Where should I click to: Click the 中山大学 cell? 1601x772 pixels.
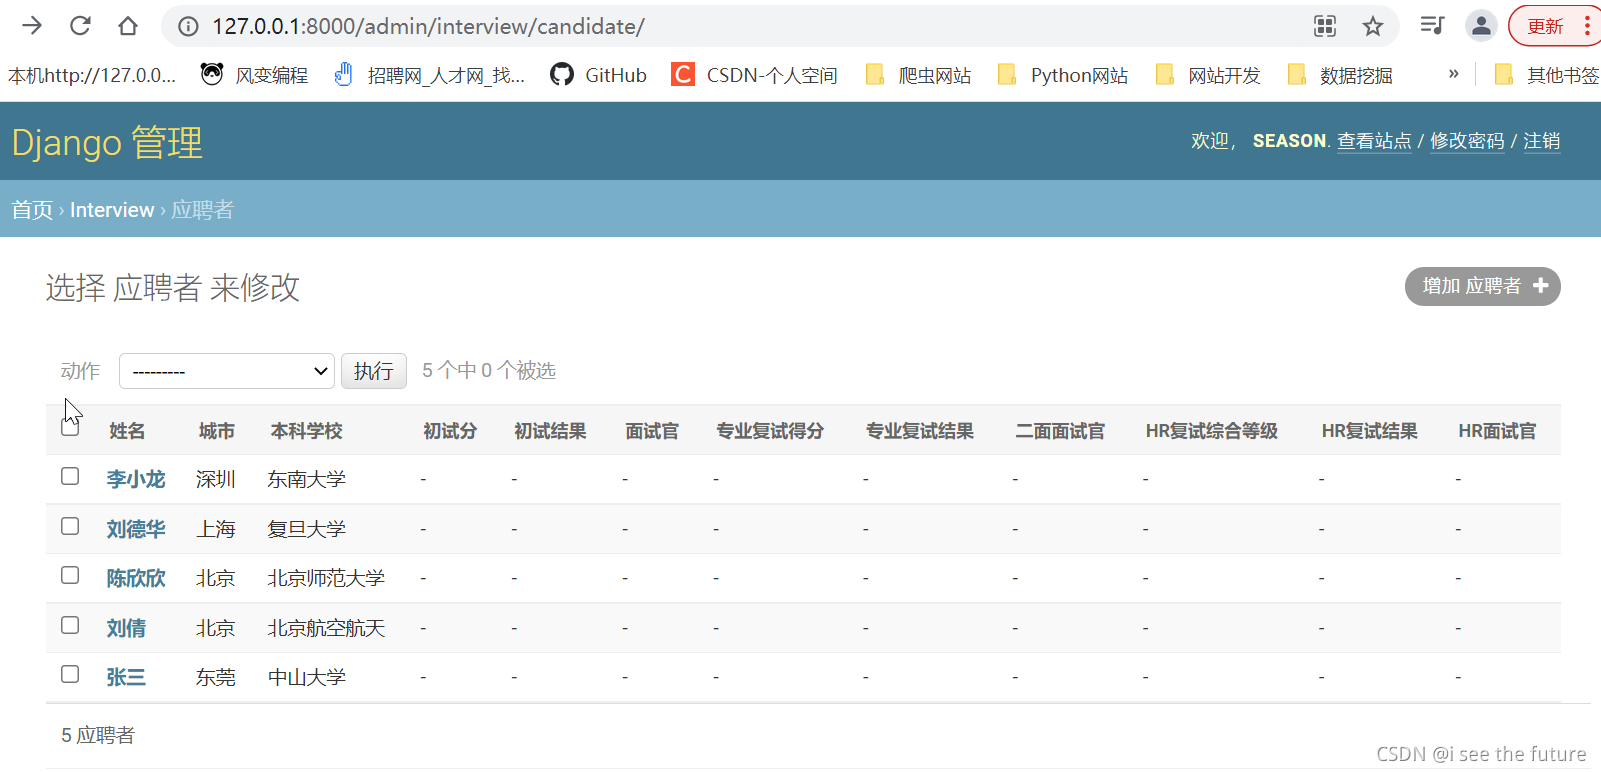307,678
